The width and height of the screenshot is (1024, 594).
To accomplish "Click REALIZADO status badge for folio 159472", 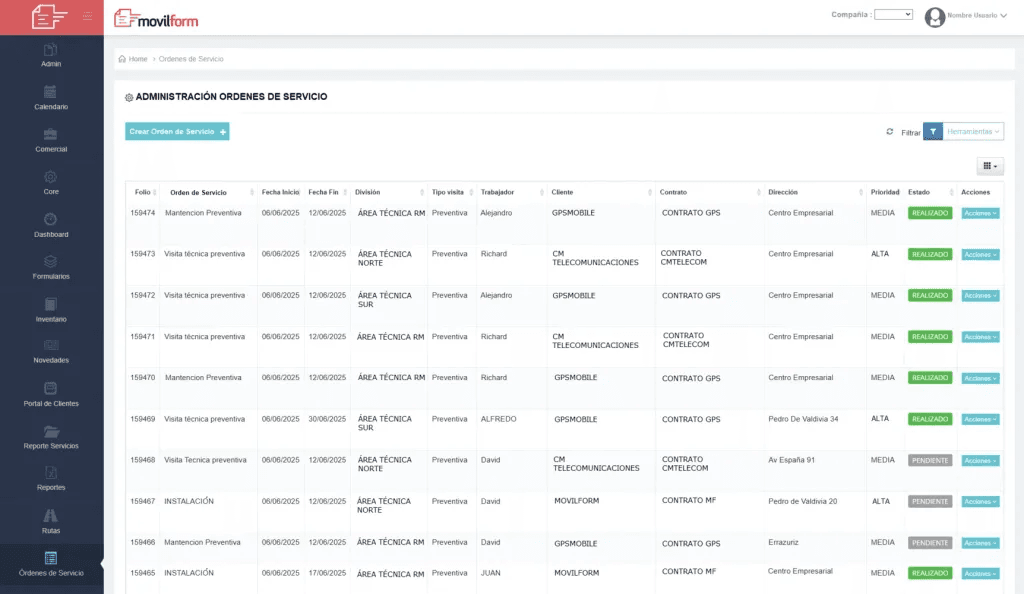I will pos(930,296).
